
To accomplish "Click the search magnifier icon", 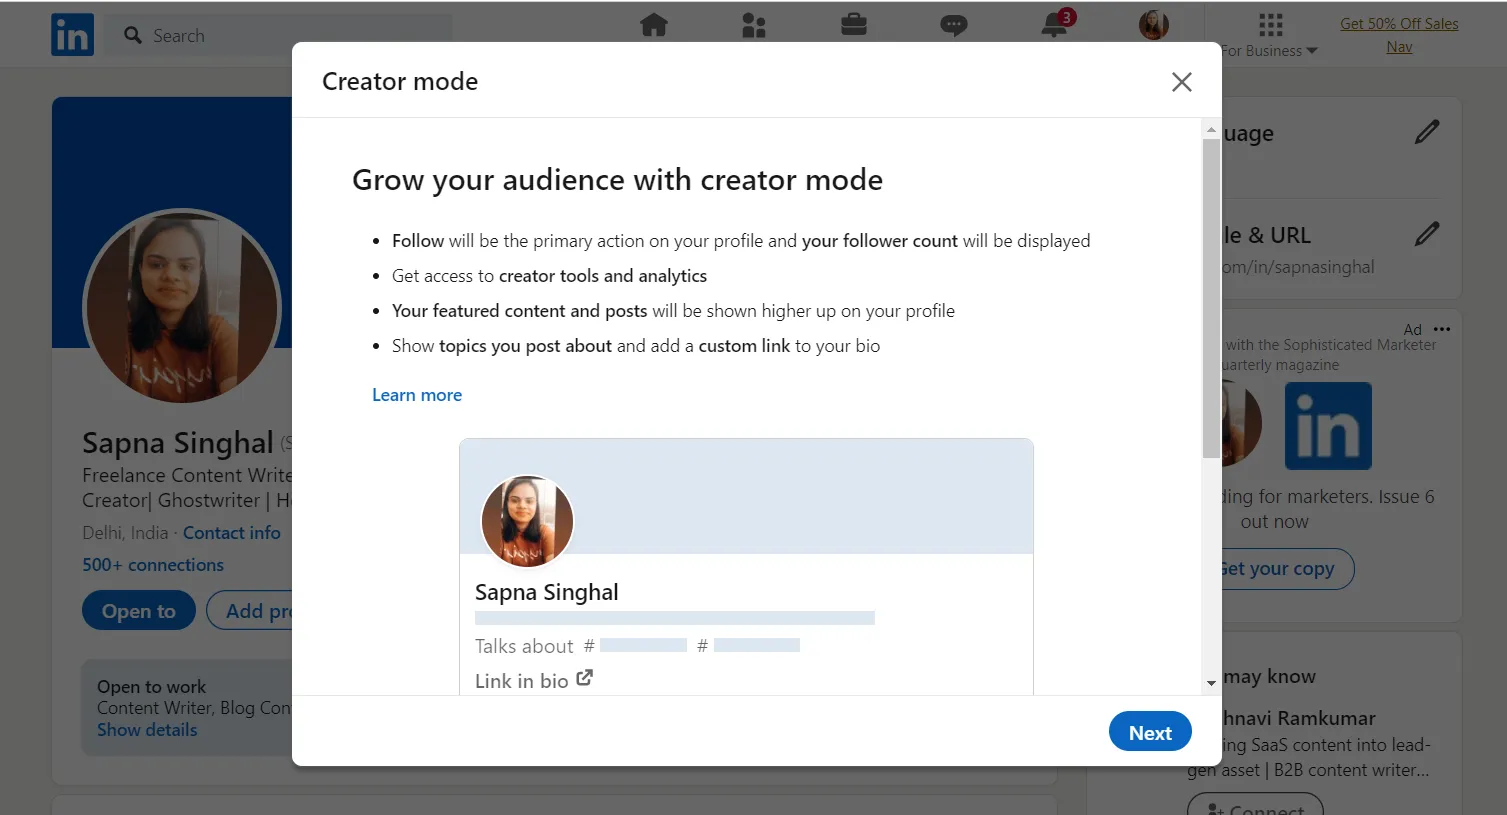I will pos(133,35).
